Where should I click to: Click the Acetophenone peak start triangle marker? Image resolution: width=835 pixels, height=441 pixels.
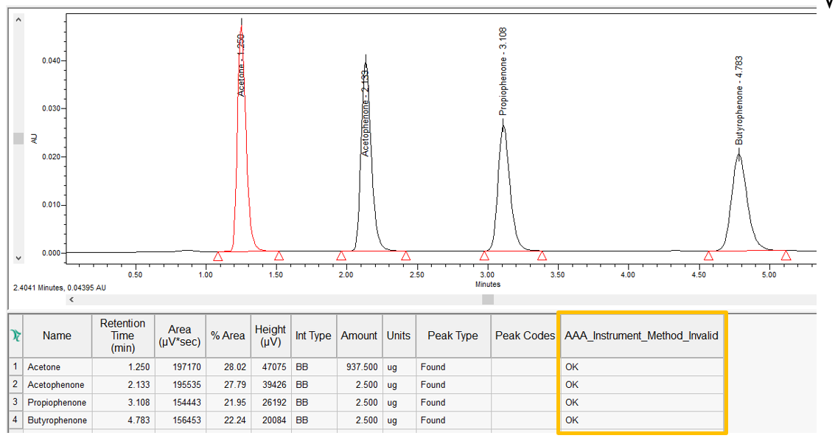coord(342,257)
